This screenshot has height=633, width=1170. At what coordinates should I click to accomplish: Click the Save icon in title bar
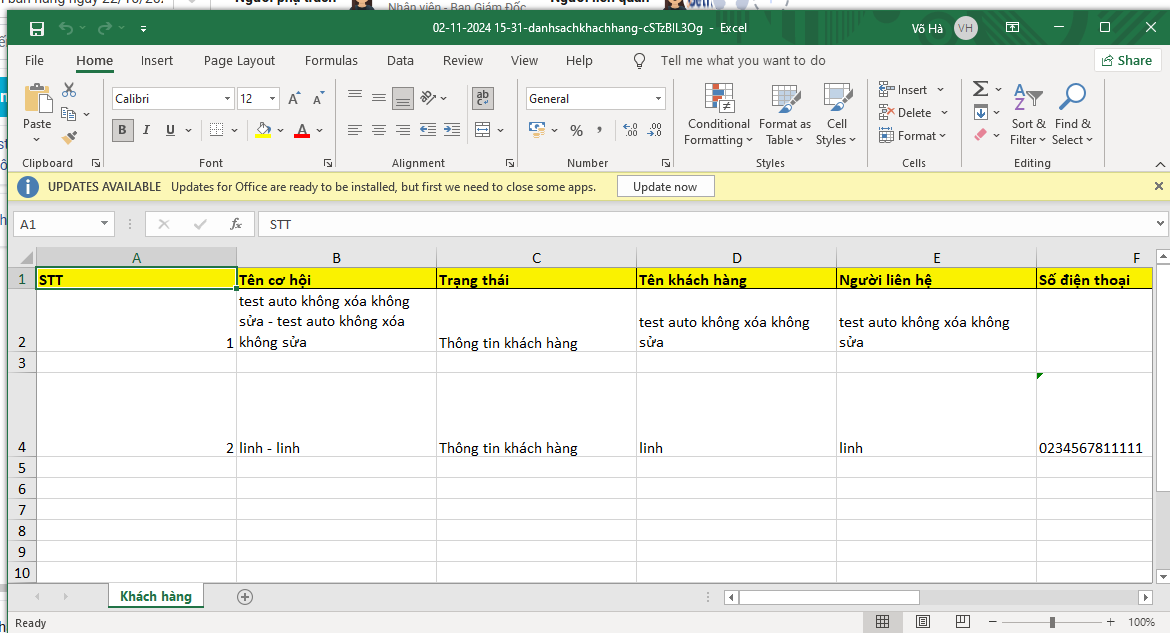[x=37, y=28]
